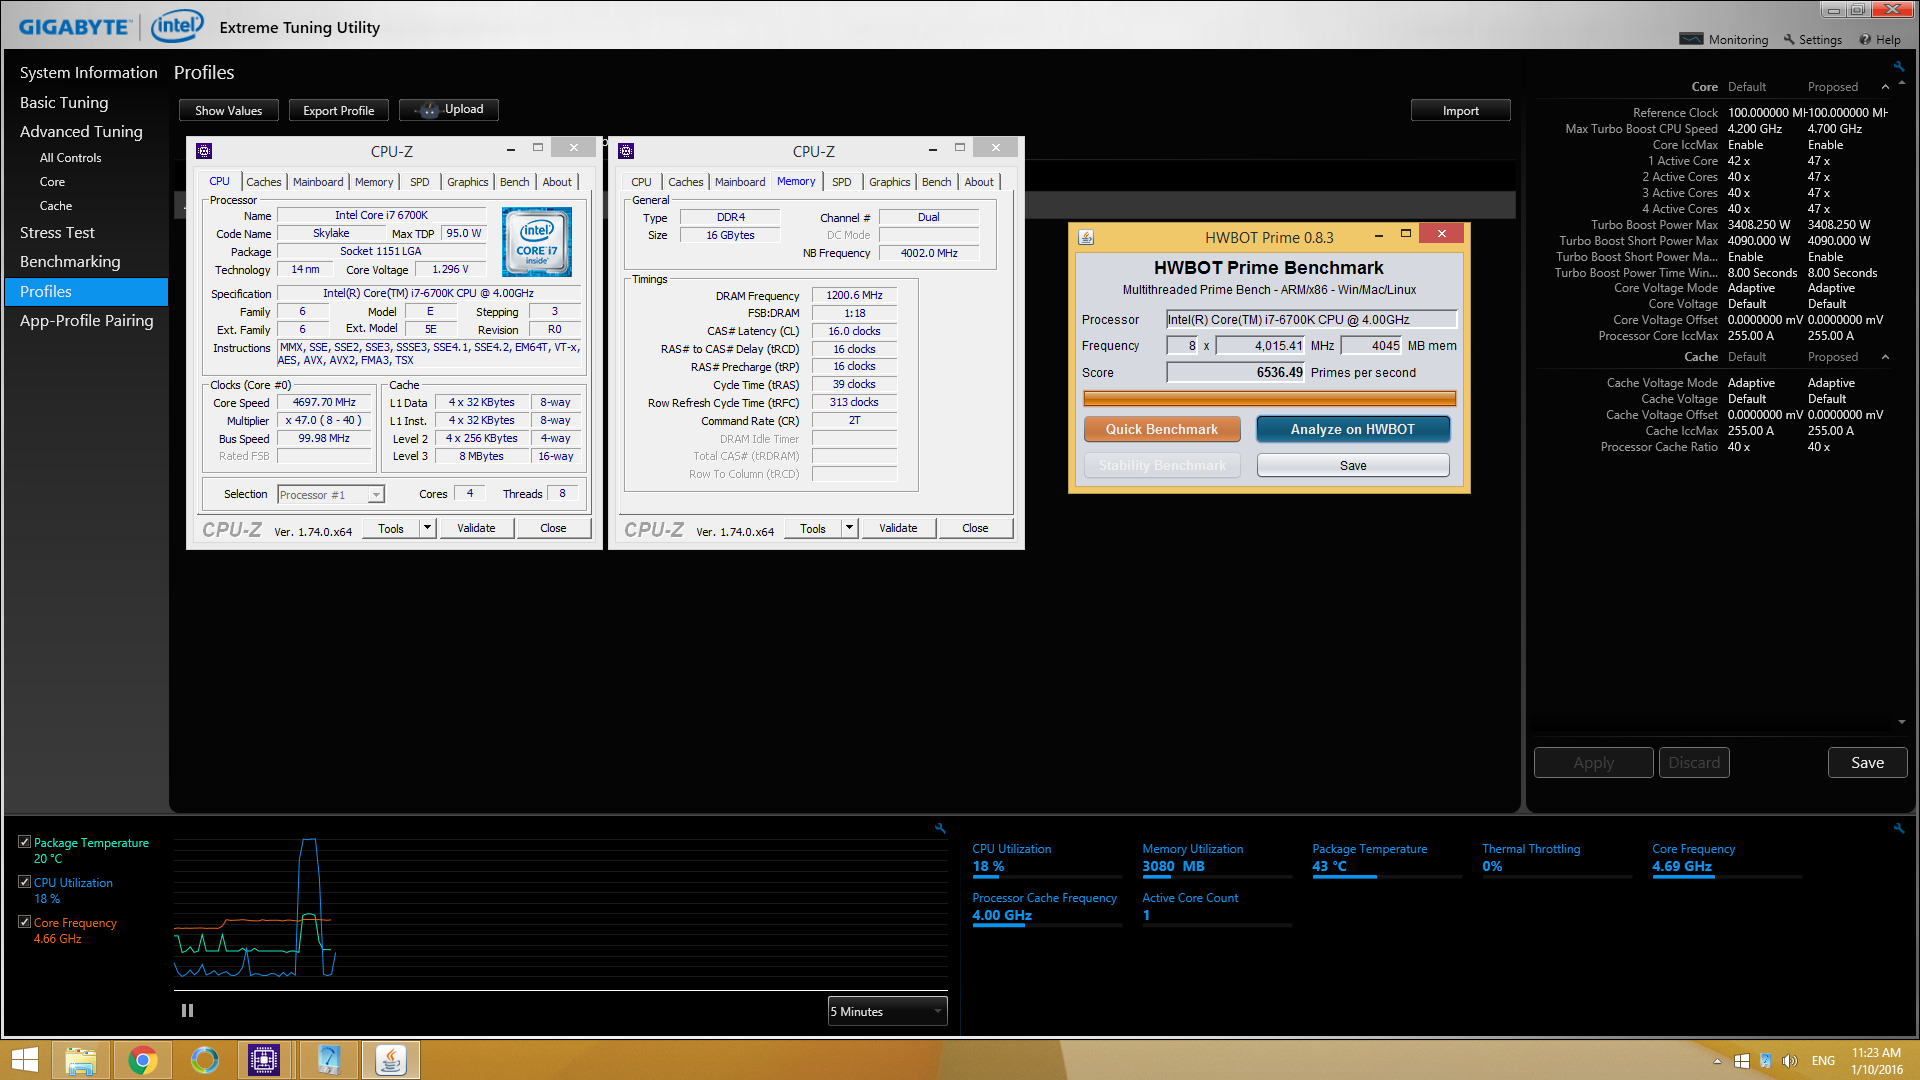Image resolution: width=1920 pixels, height=1080 pixels.
Task: Click the Upload button with cloud icon
Action: tap(449, 110)
